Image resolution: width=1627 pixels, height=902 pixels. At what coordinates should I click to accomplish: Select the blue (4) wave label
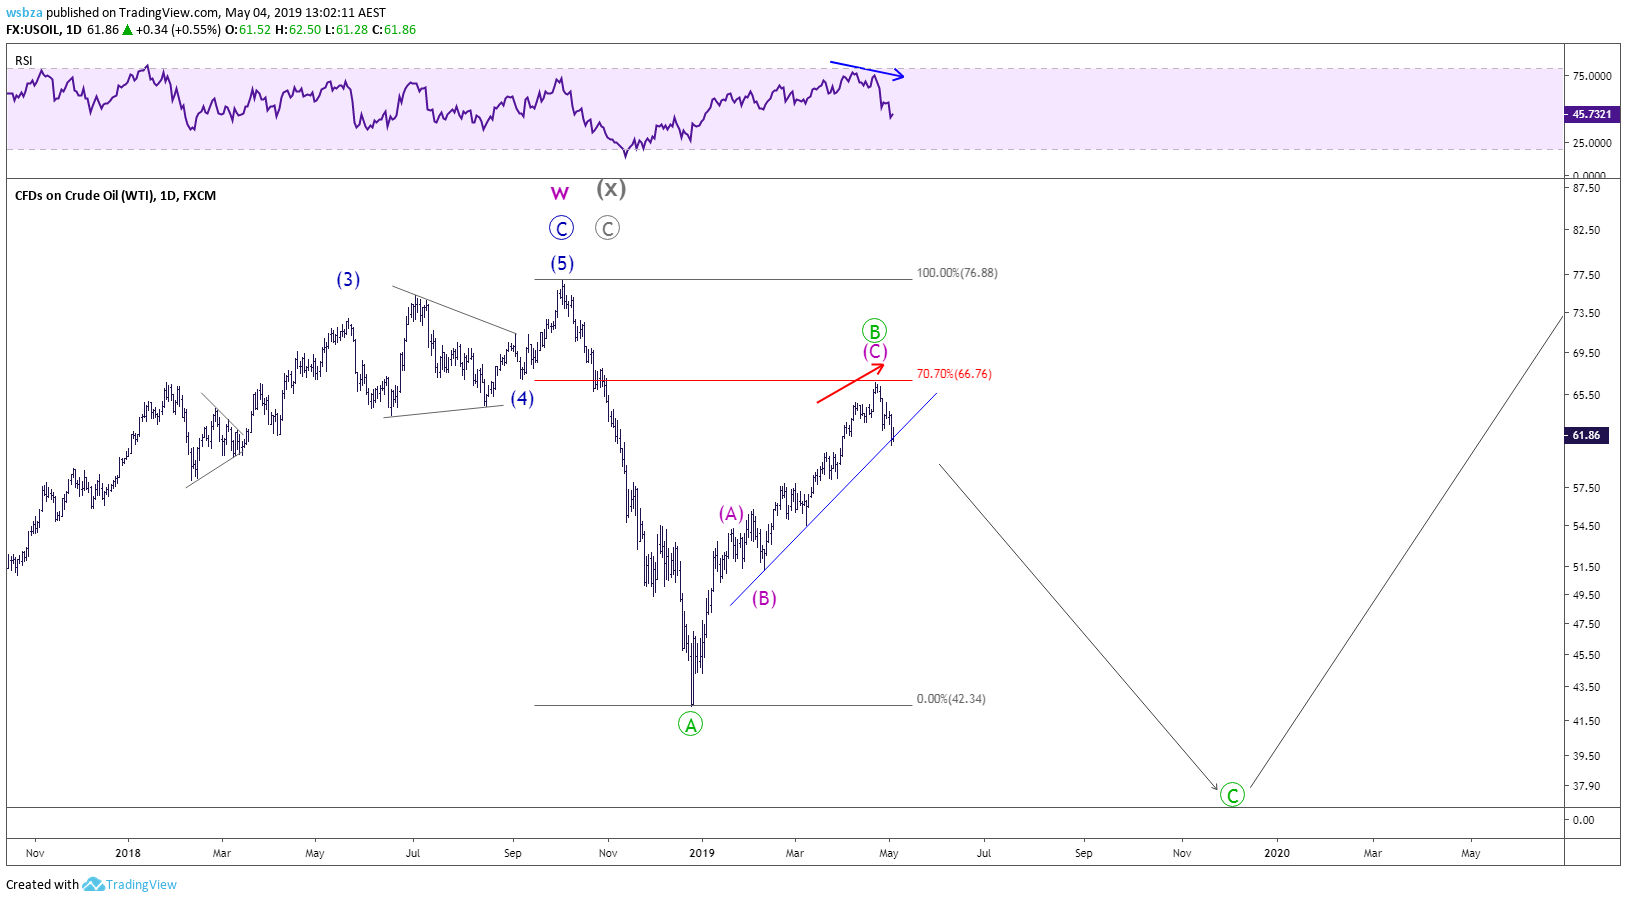coord(522,398)
